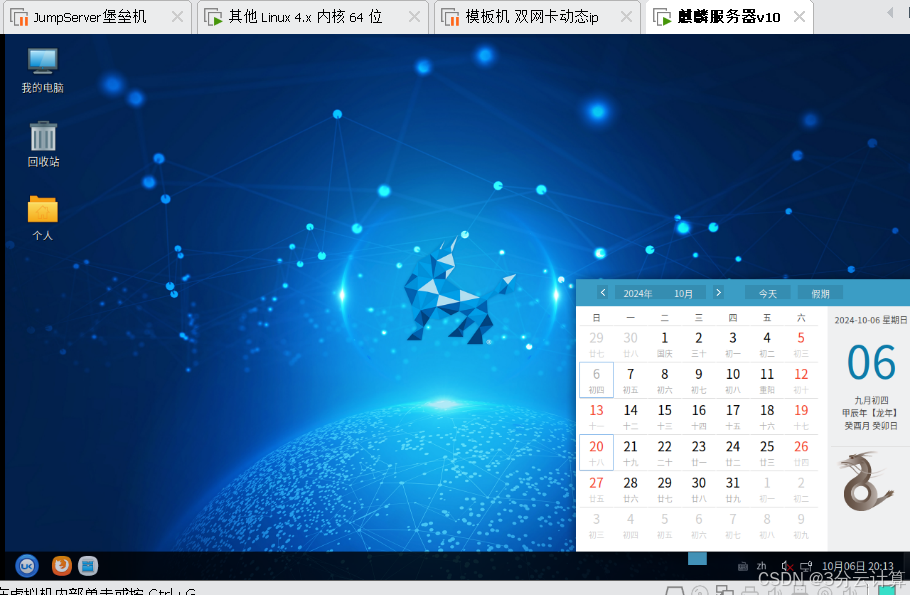Switch to JumpServer堡垒机 tab
This screenshot has width=910, height=595.
coord(89,17)
